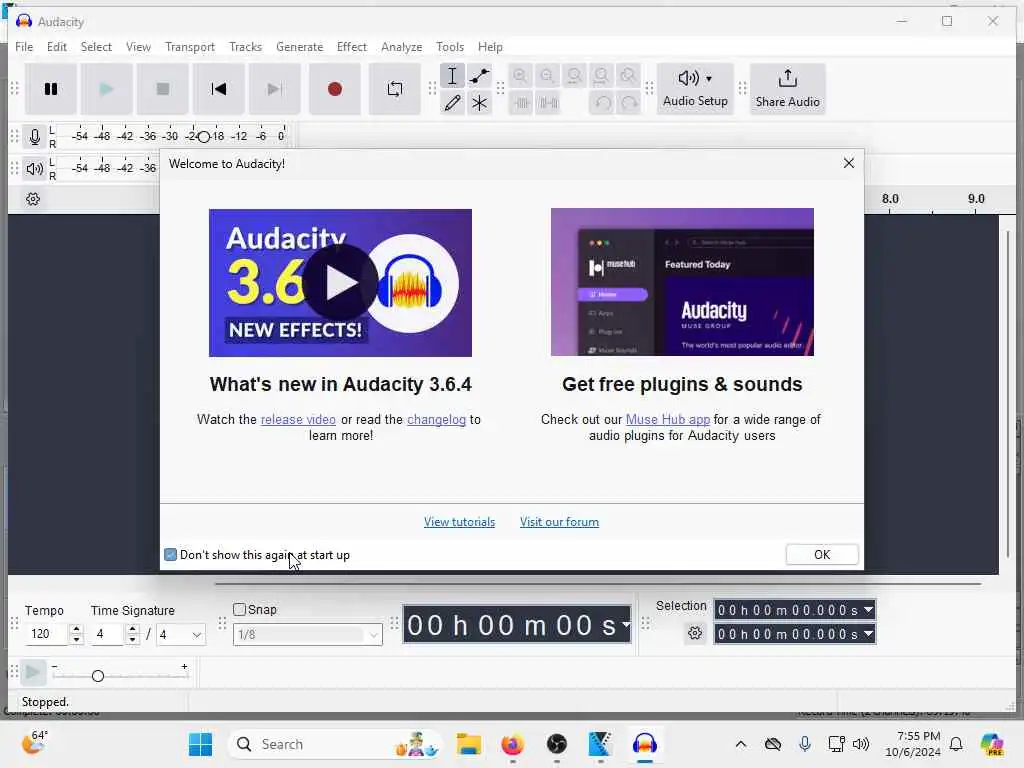Click the playback speed slider knob
Image resolution: width=1024 pixels, height=768 pixels.
point(98,676)
